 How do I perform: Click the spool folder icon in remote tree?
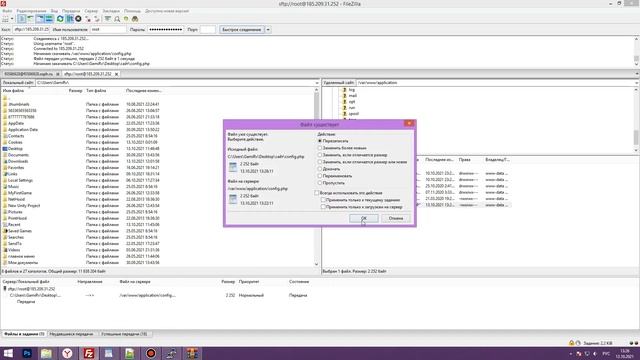click(344, 113)
